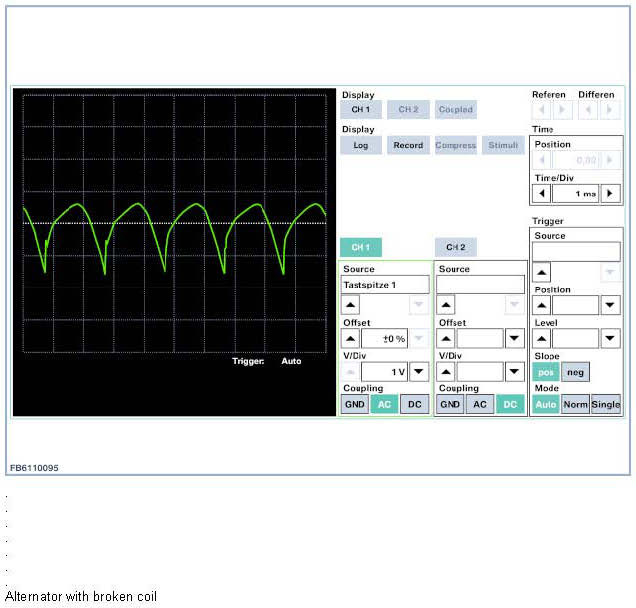Click Reference left arrow

click(x=541, y=110)
